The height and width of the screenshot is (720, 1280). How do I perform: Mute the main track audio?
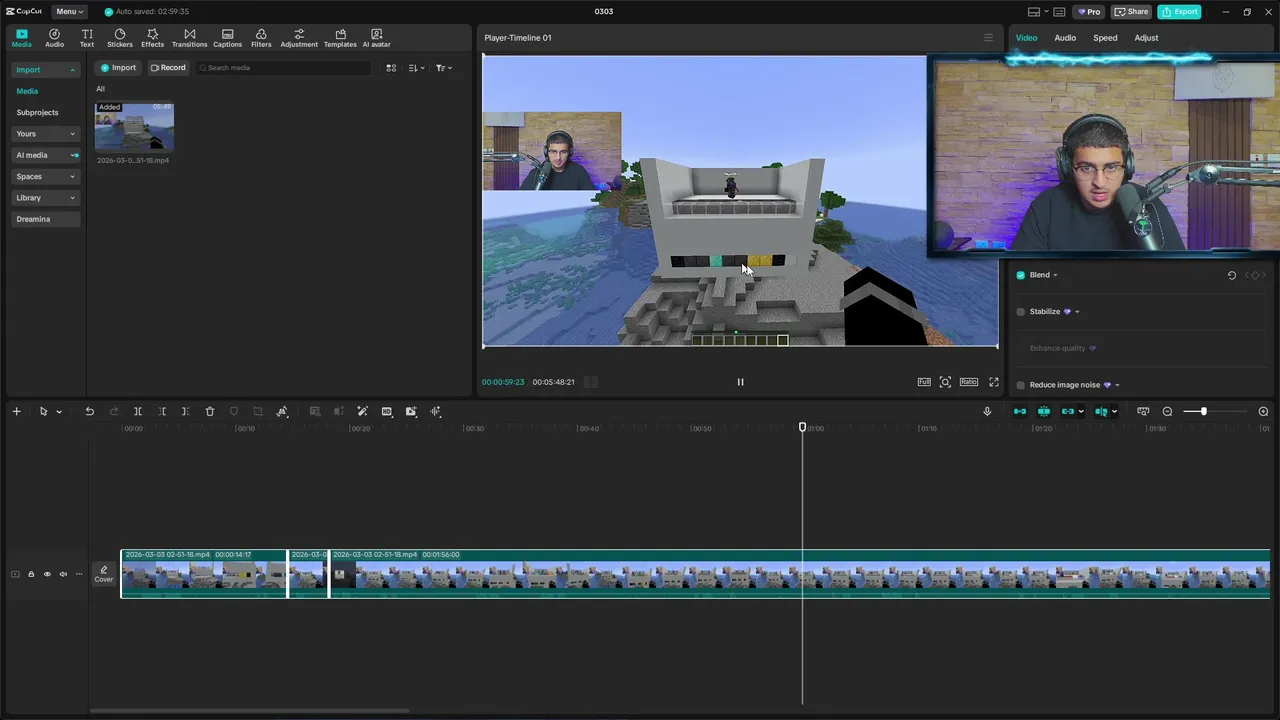point(63,574)
